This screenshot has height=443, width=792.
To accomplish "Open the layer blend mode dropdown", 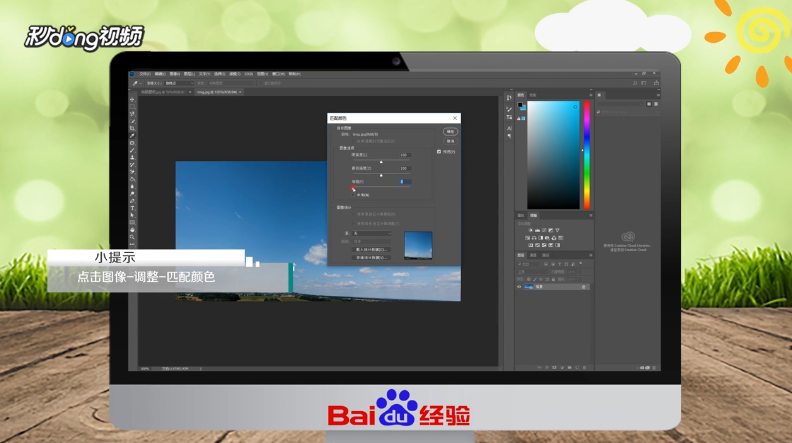I will point(532,272).
